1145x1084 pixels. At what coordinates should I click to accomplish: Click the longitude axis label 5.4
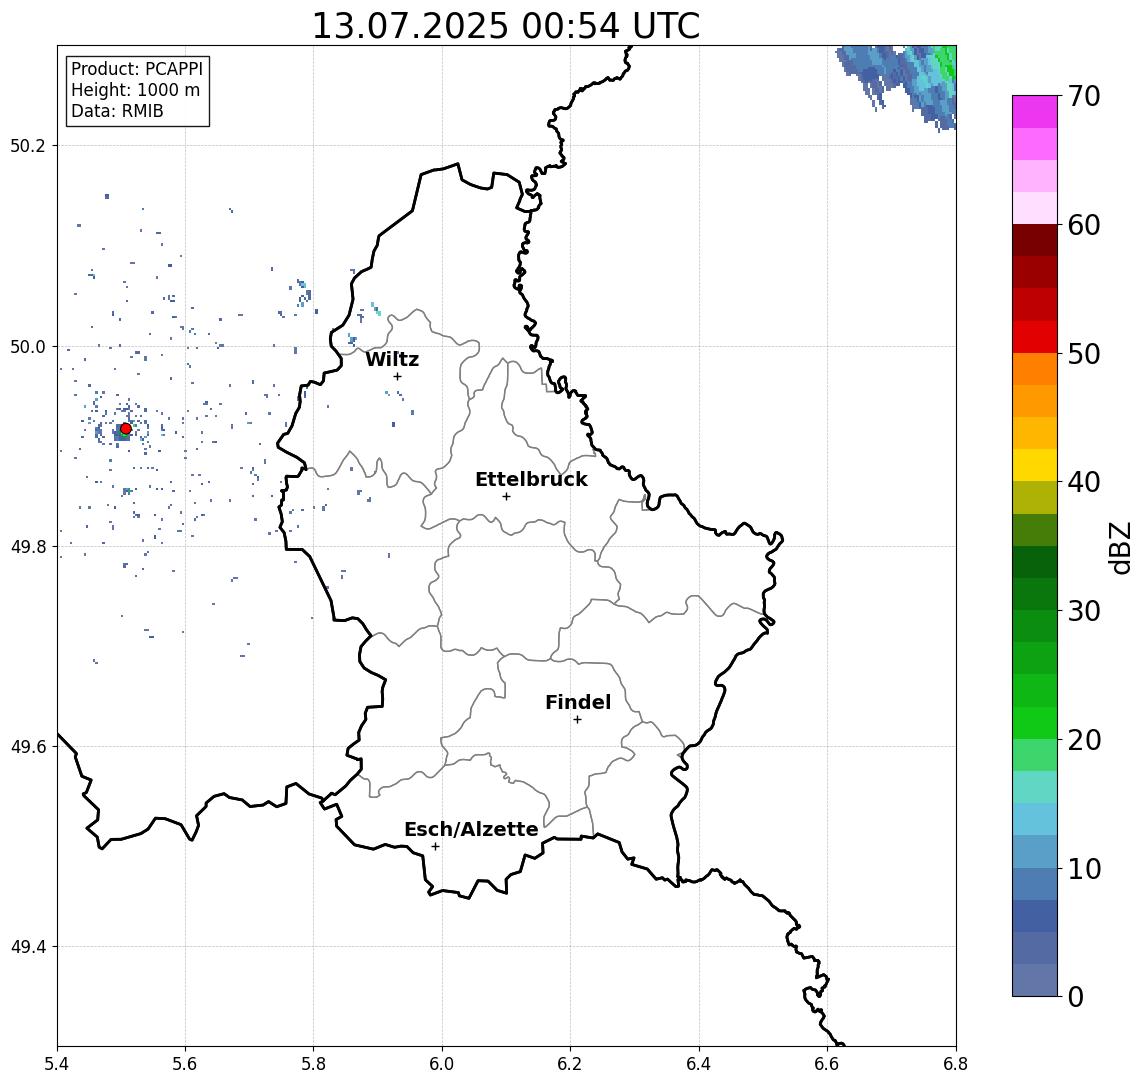[x=57, y=1064]
